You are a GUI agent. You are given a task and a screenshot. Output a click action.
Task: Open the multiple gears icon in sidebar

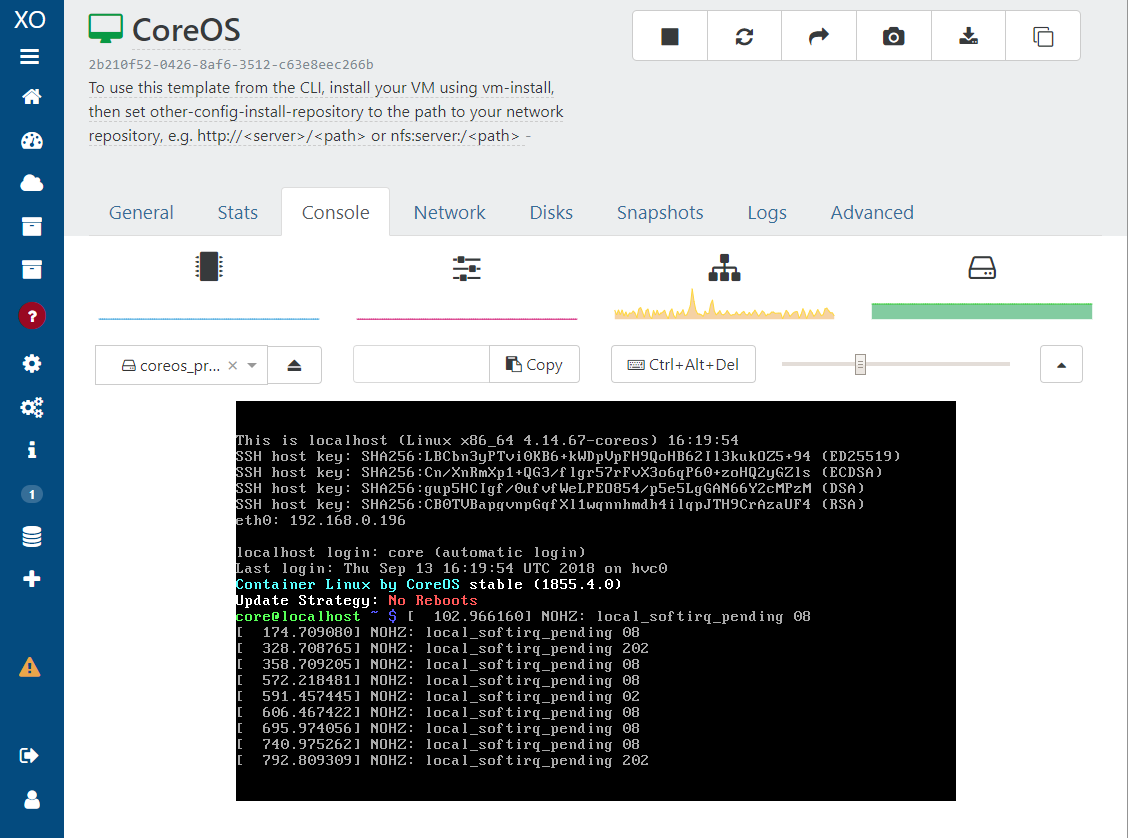[x=31, y=407]
